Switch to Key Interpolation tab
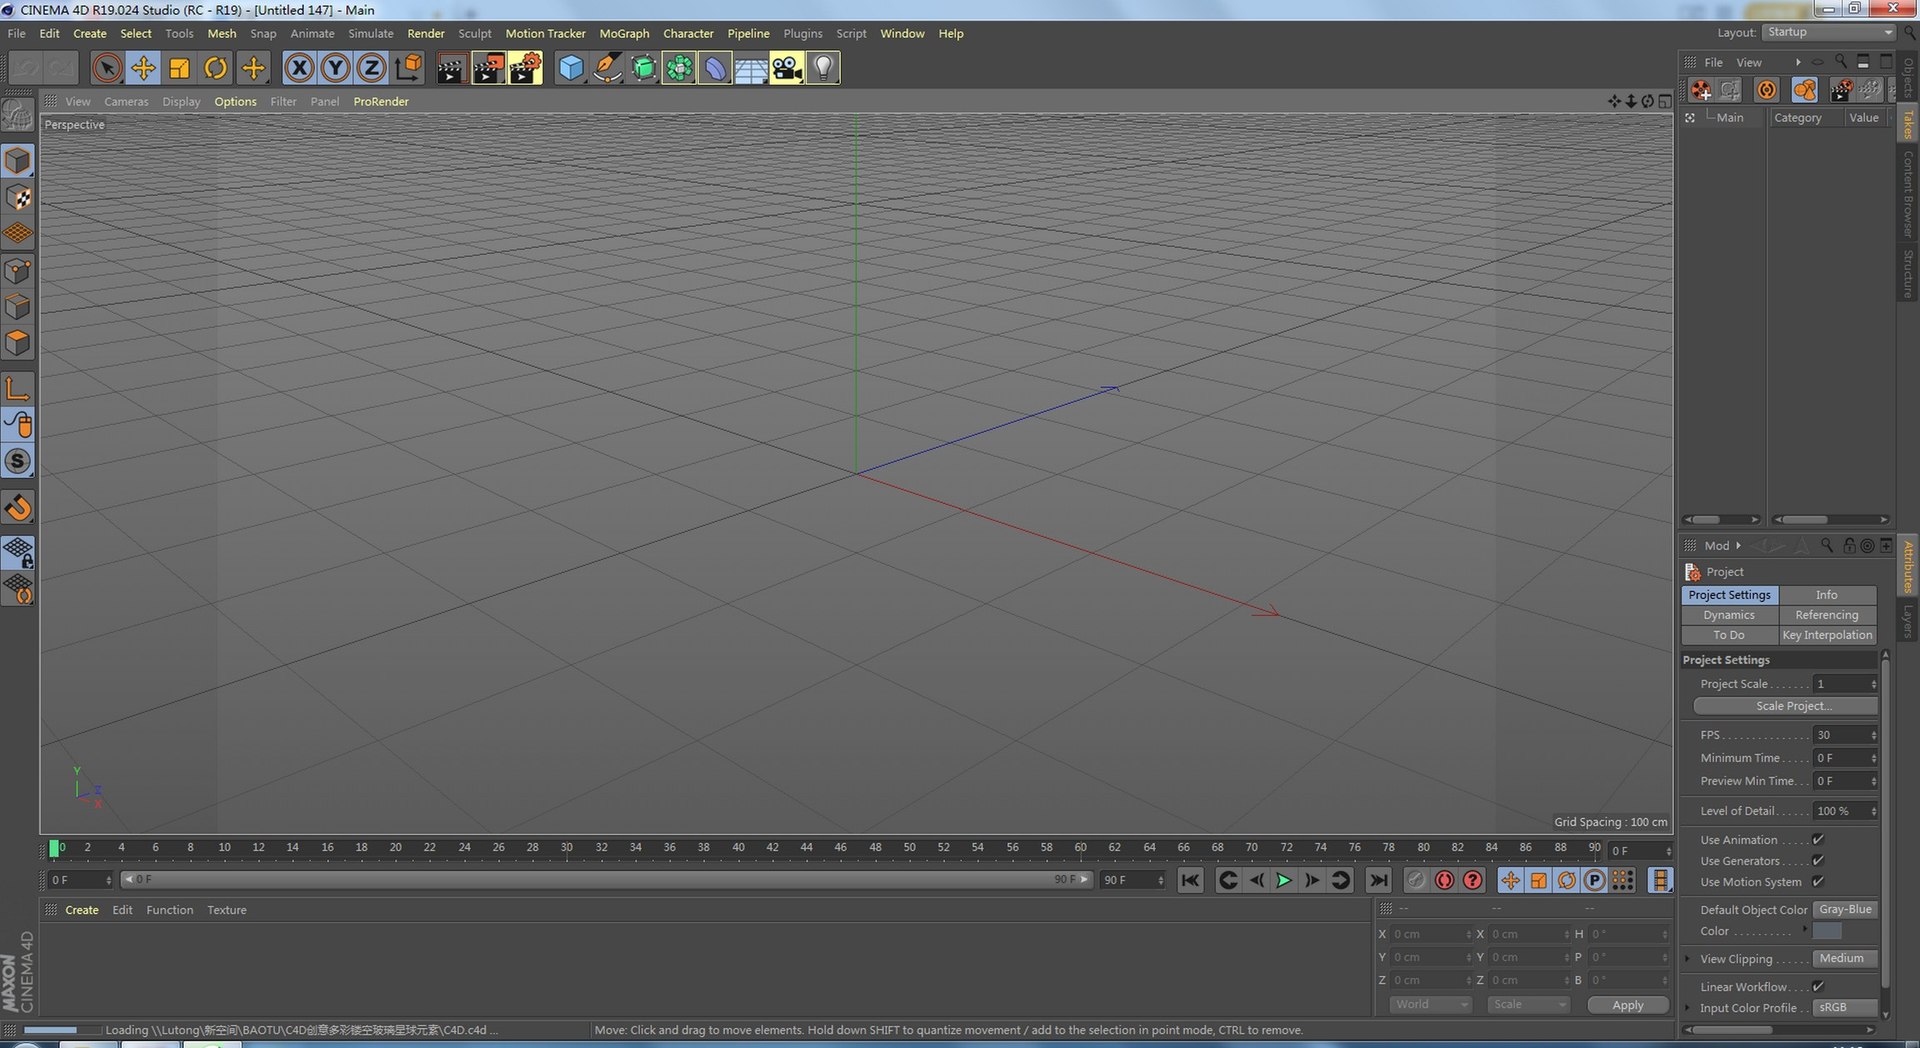The height and width of the screenshot is (1048, 1920). pyautogui.click(x=1827, y=635)
